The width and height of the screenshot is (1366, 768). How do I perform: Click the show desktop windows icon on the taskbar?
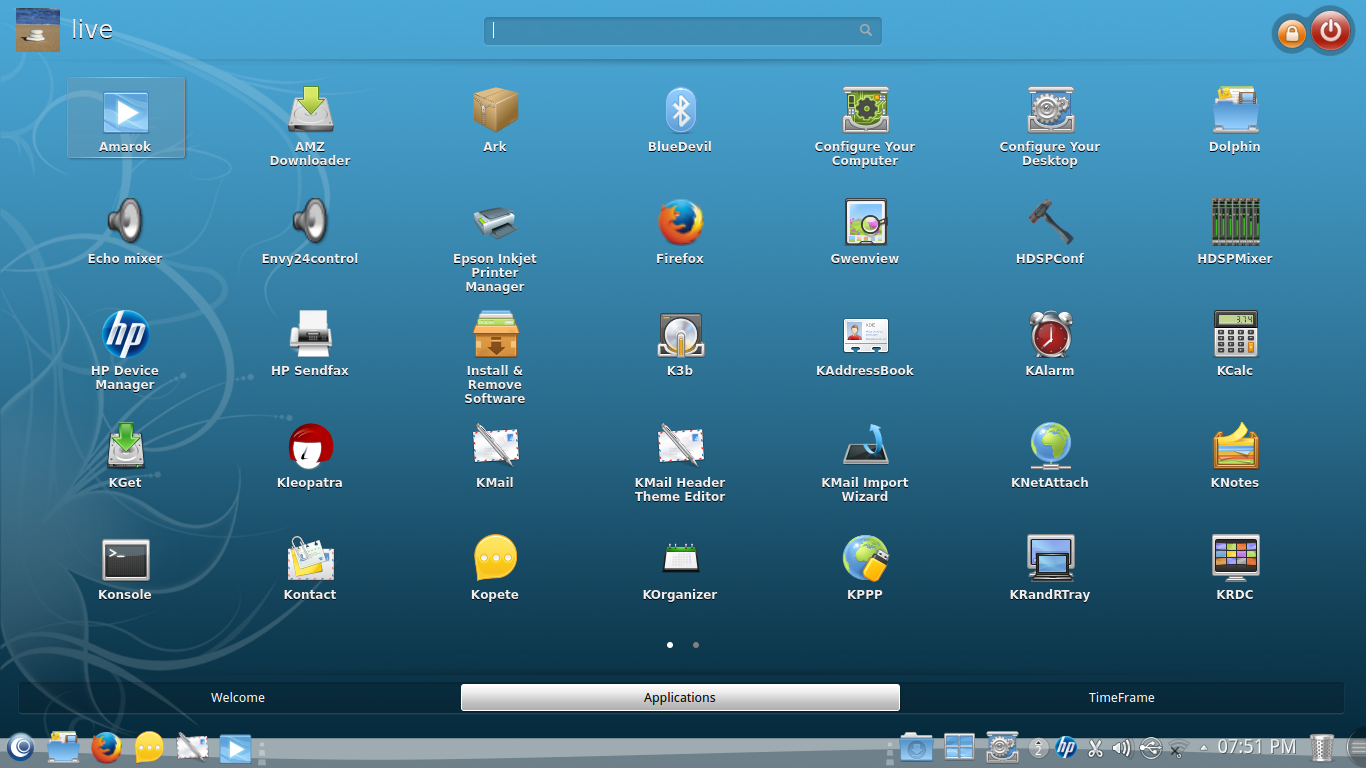[x=959, y=747]
